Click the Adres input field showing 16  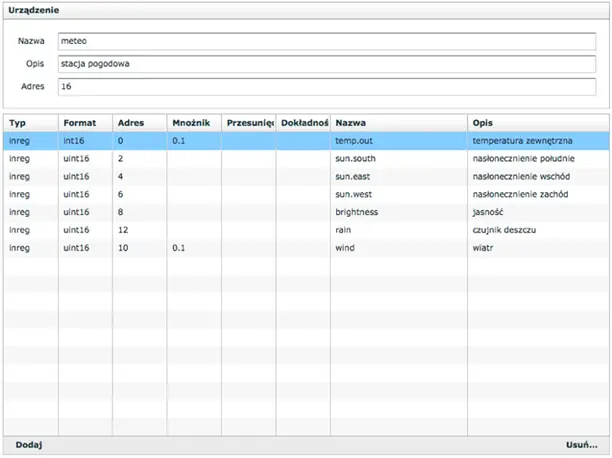click(x=326, y=87)
